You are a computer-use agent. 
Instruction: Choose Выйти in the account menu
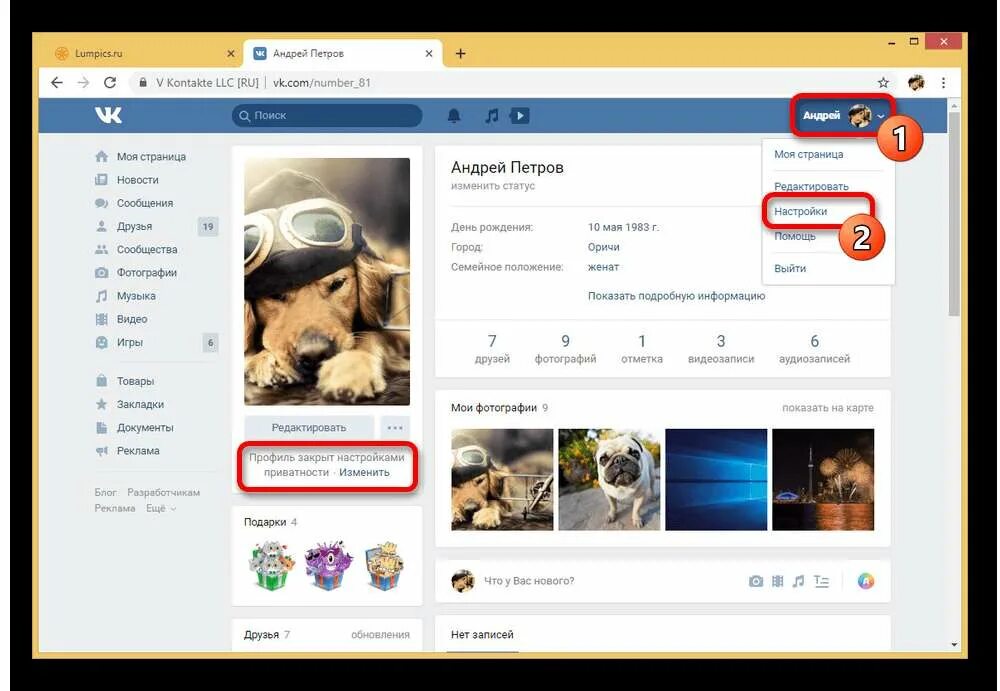pyautogui.click(x=790, y=268)
